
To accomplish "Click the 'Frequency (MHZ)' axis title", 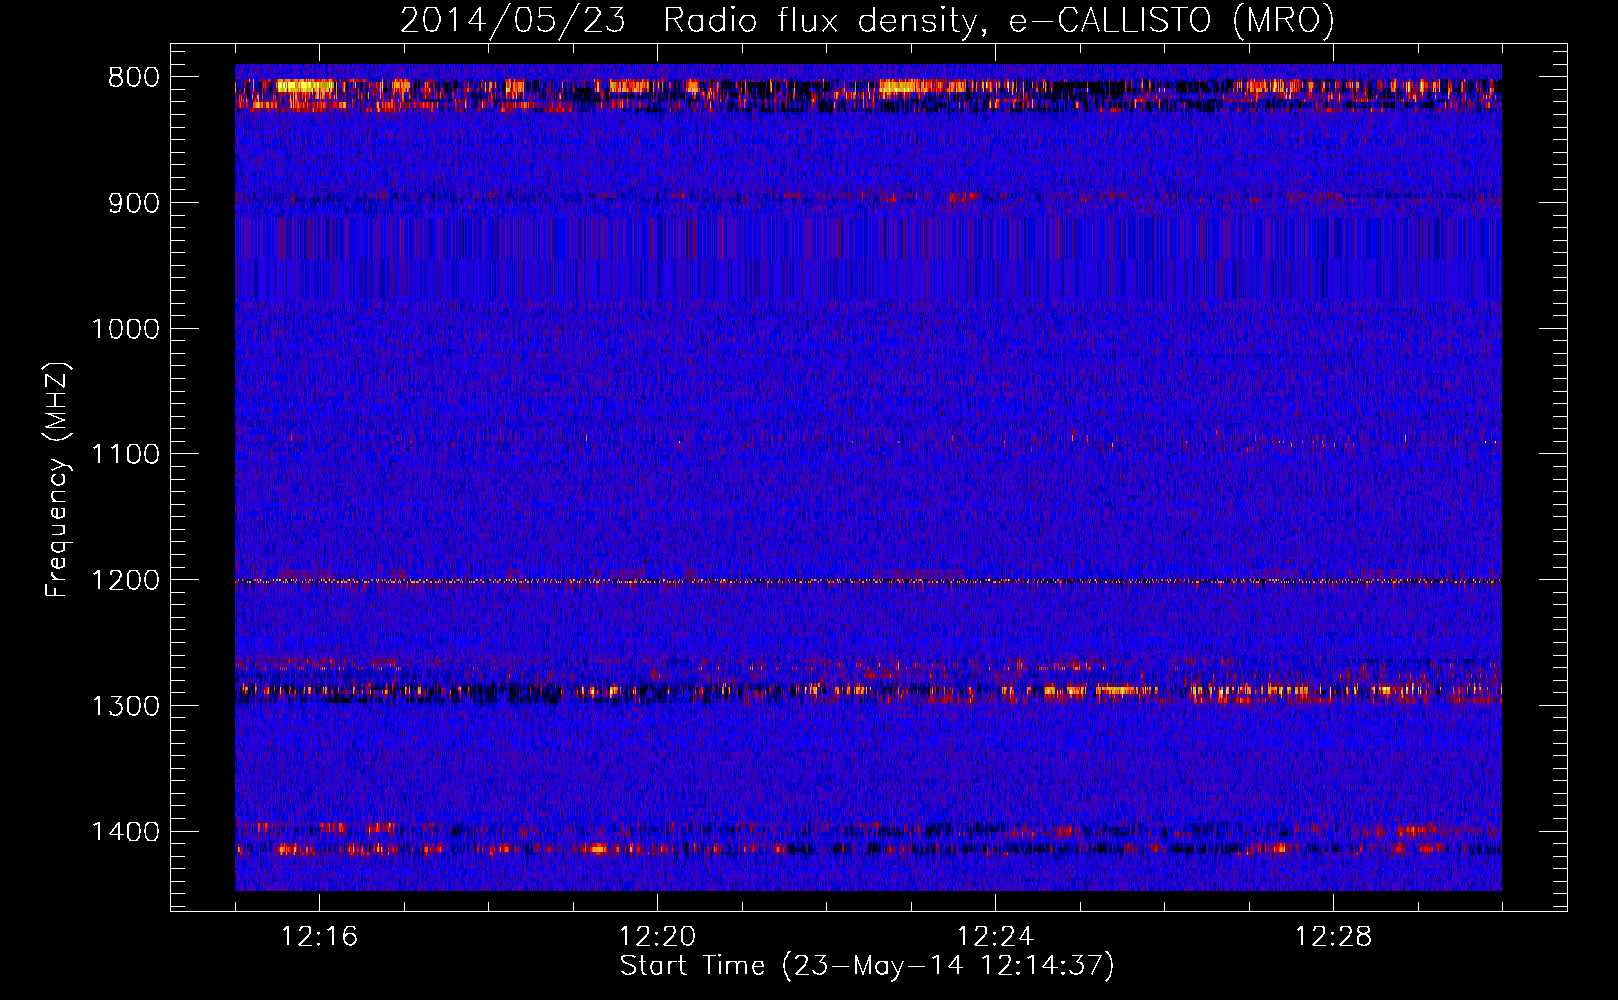I will click(58, 479).
